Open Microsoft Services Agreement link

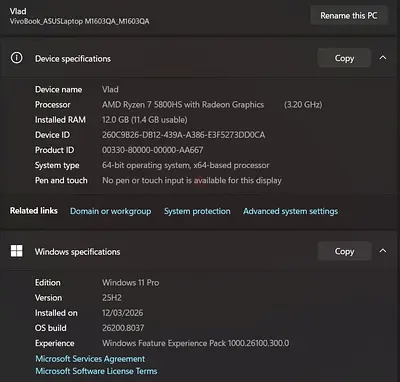pos(90,359)
